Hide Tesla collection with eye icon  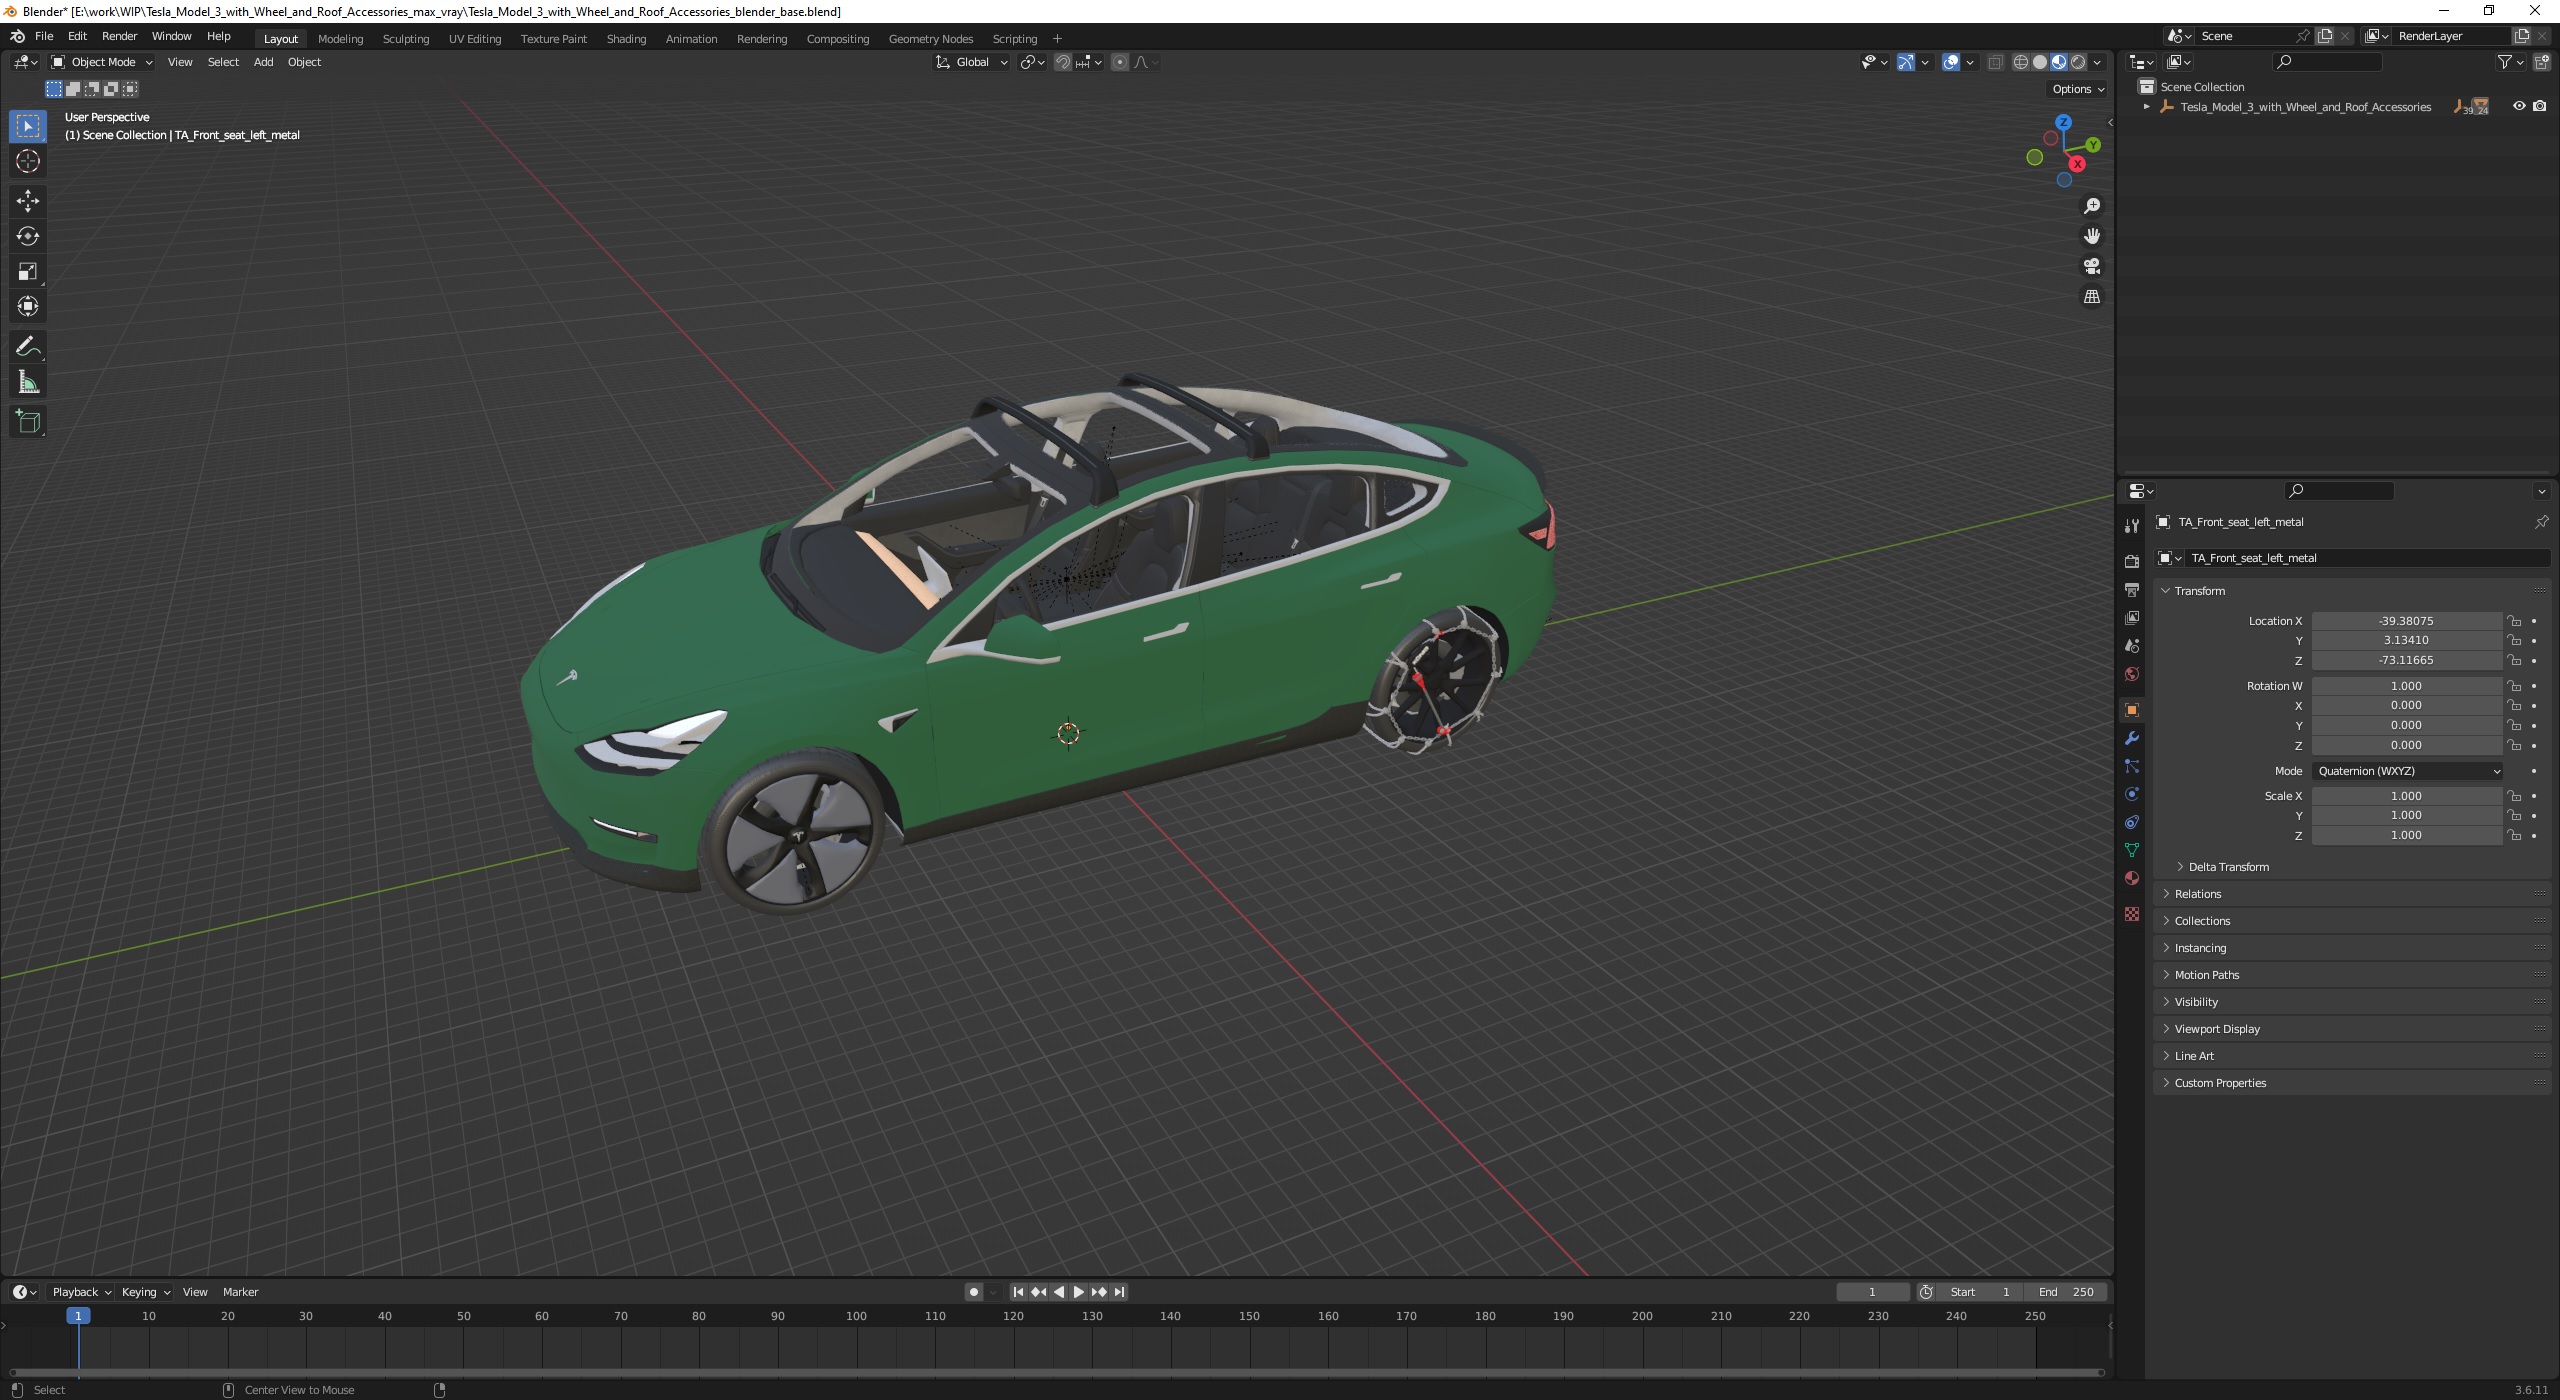pos(2518,106)
